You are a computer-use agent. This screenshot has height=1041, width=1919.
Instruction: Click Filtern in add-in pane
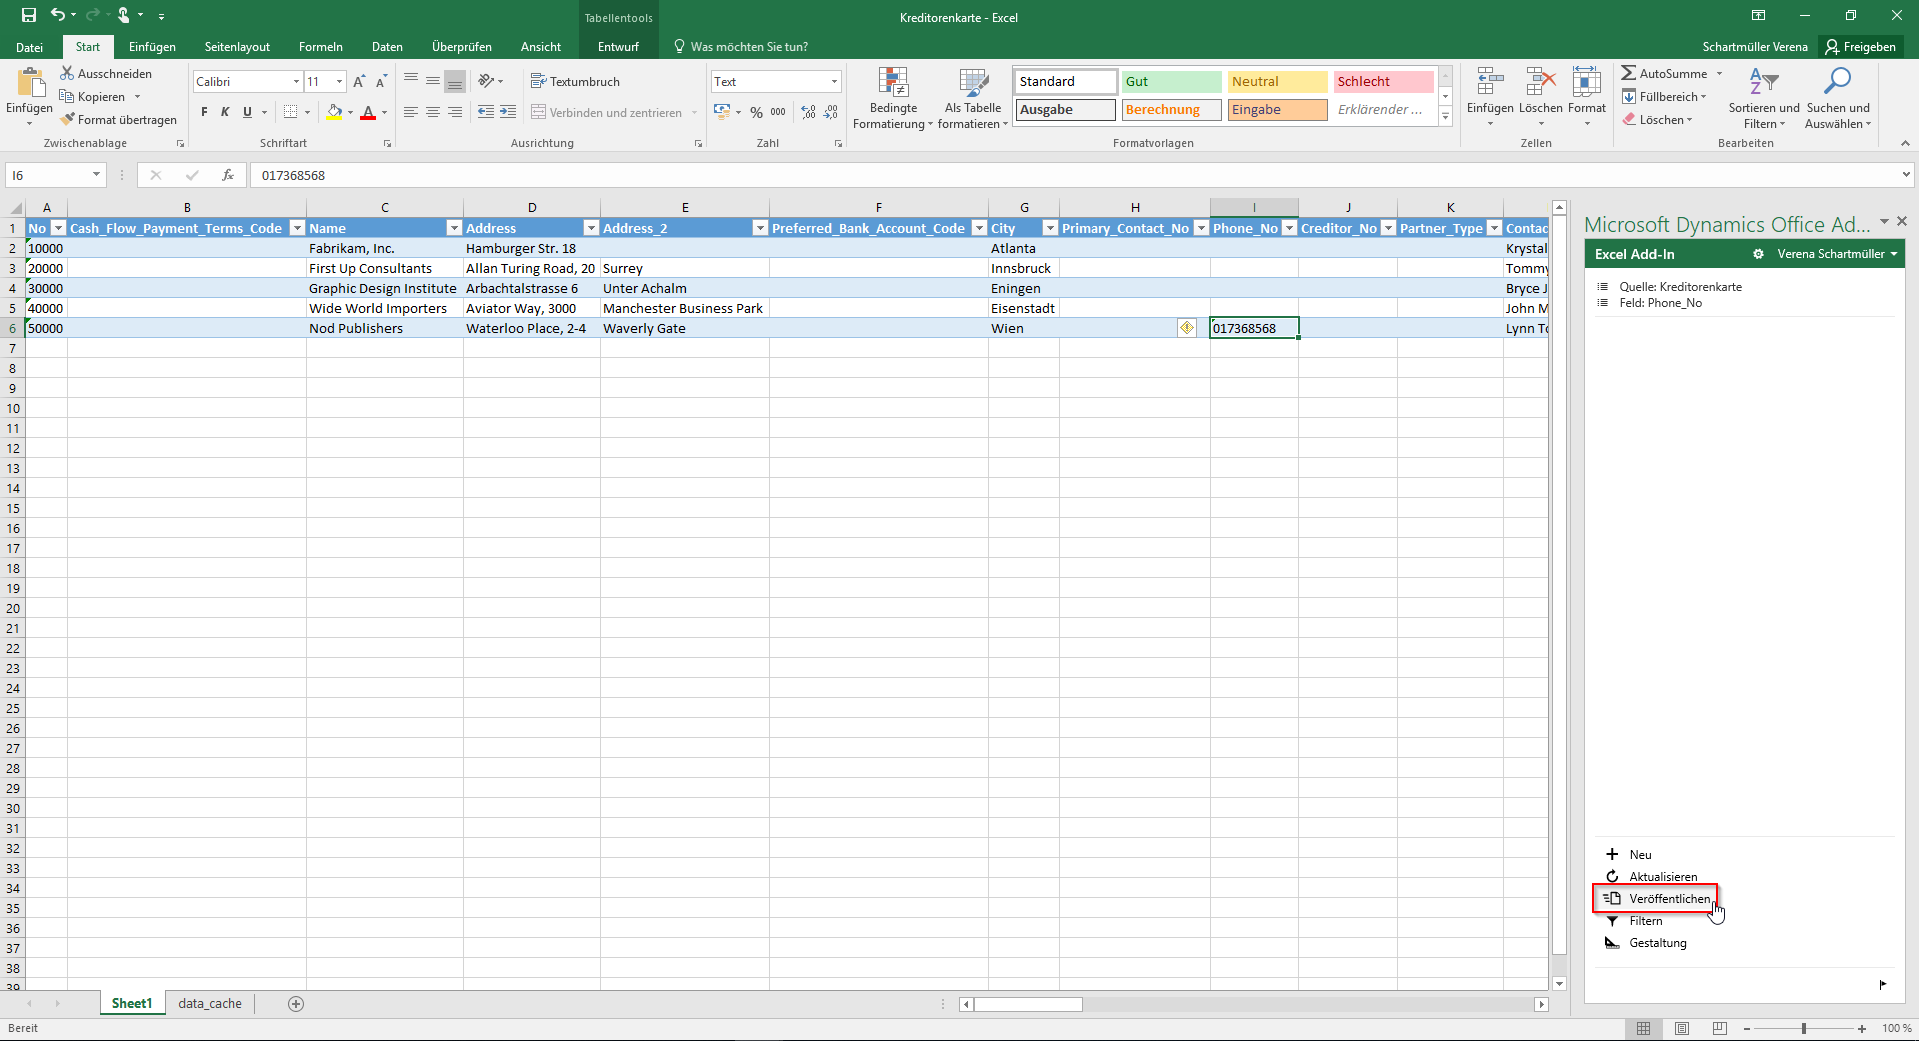[1634, 920]
